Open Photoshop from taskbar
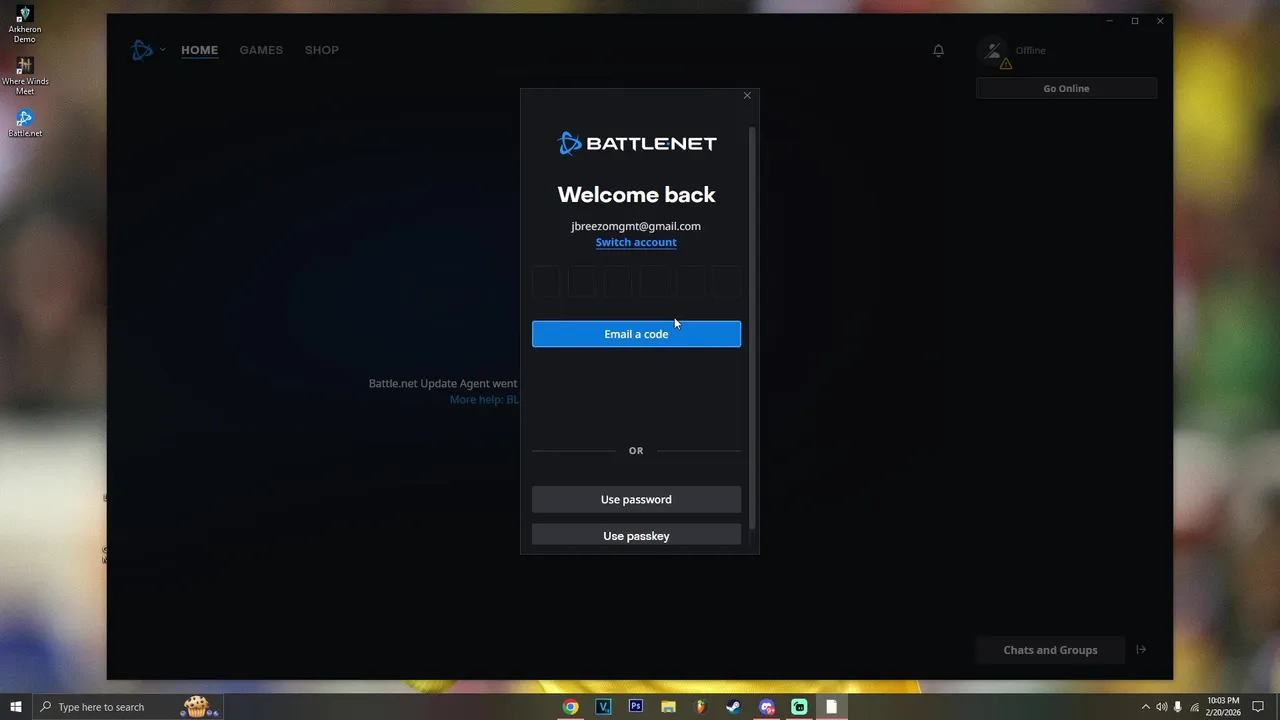Image resolution: width=1280 pixels, height=720 pixels. (635, 707)
